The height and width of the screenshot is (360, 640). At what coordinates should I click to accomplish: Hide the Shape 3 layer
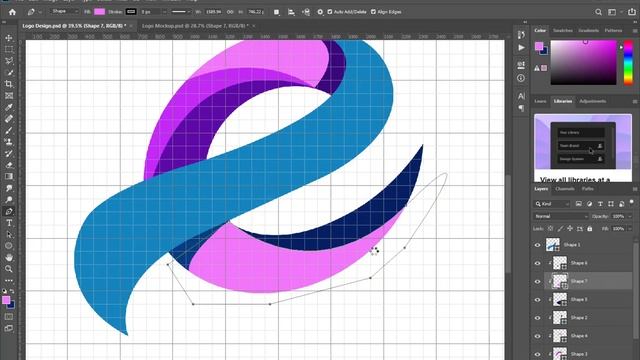[x=538, y=354]
